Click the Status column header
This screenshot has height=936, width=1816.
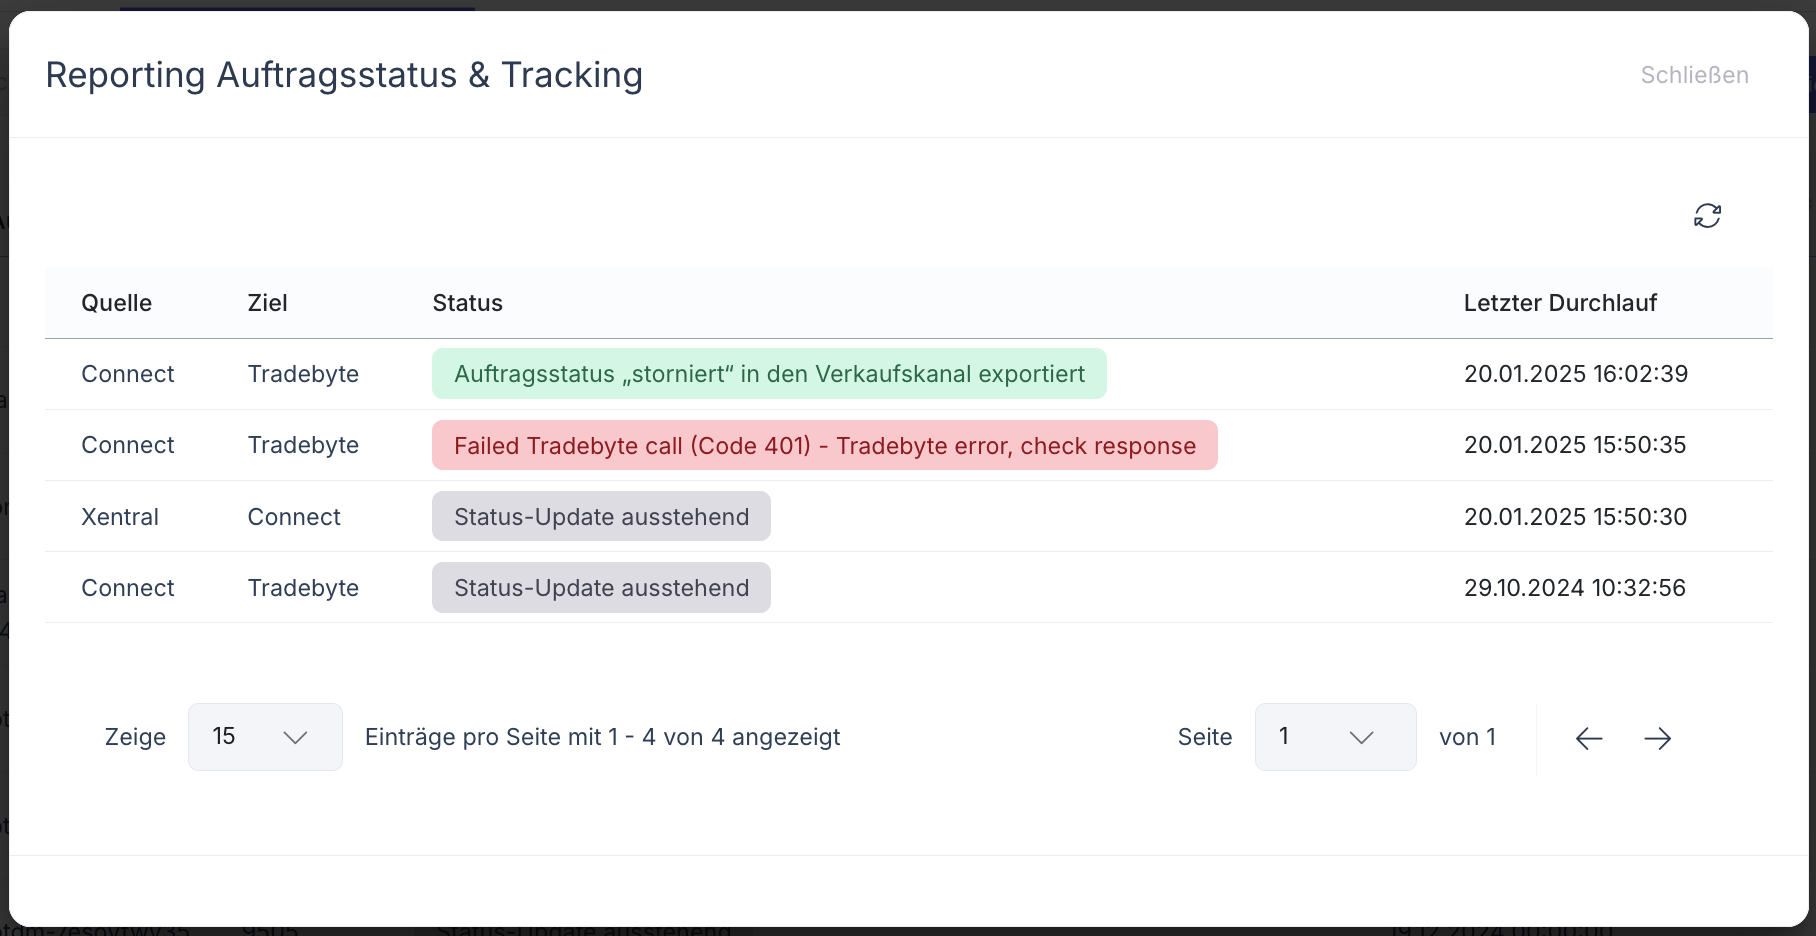pyautogui.click(x=467, y=303)
